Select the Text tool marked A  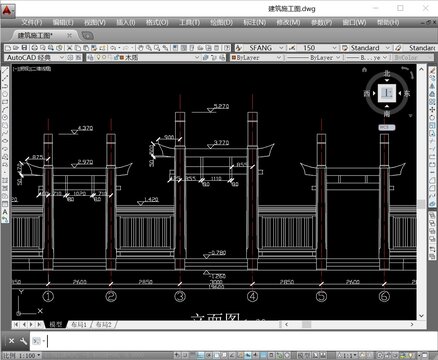coord(5,212)
